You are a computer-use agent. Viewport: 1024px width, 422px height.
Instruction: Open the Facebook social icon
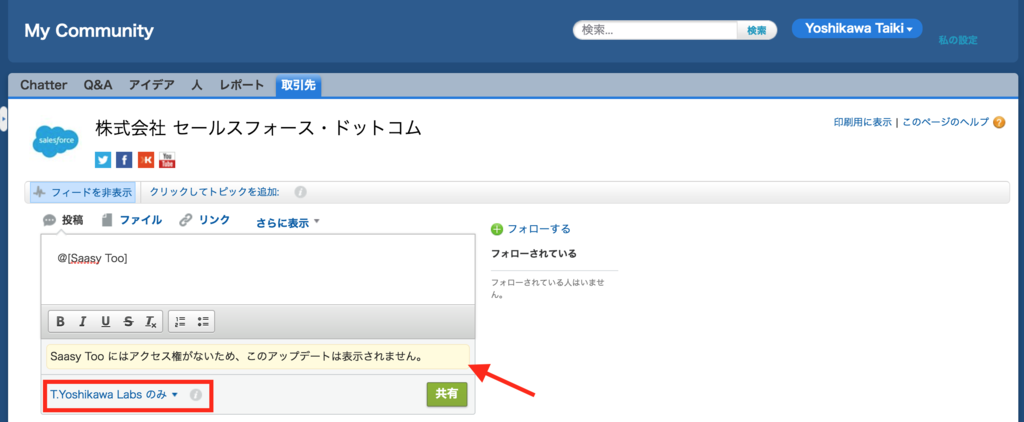click(x=124, y=160)
